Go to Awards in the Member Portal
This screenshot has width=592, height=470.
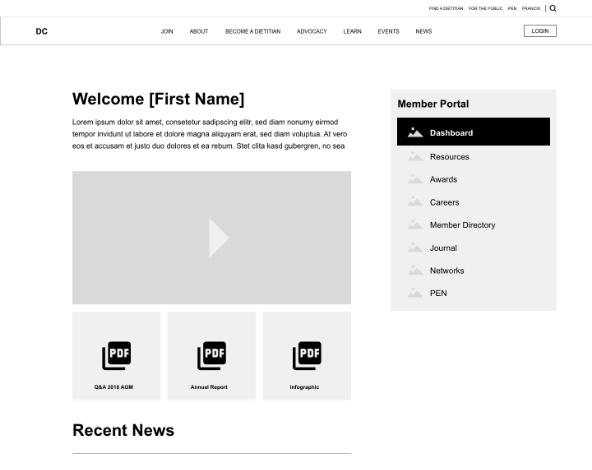(443, 179)
